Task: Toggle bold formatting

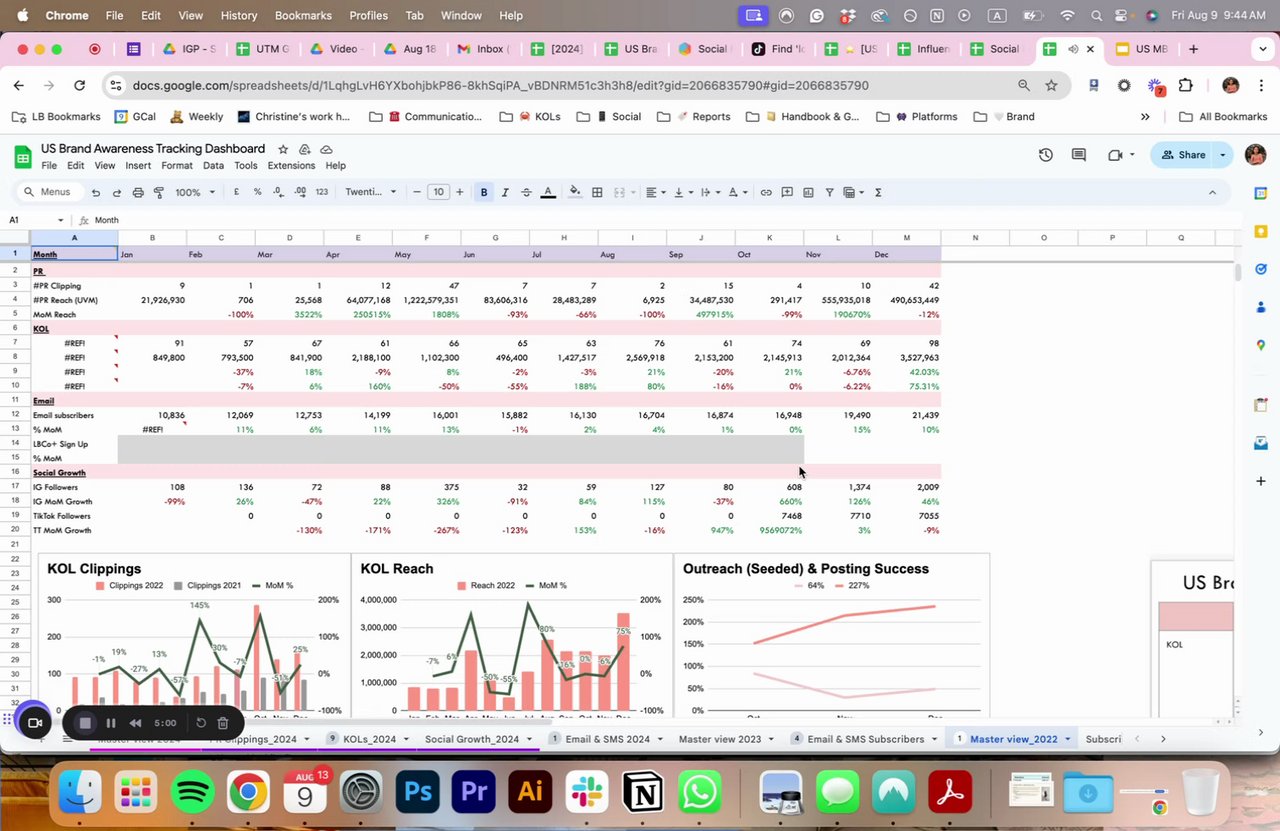Action: click(484, 192)
